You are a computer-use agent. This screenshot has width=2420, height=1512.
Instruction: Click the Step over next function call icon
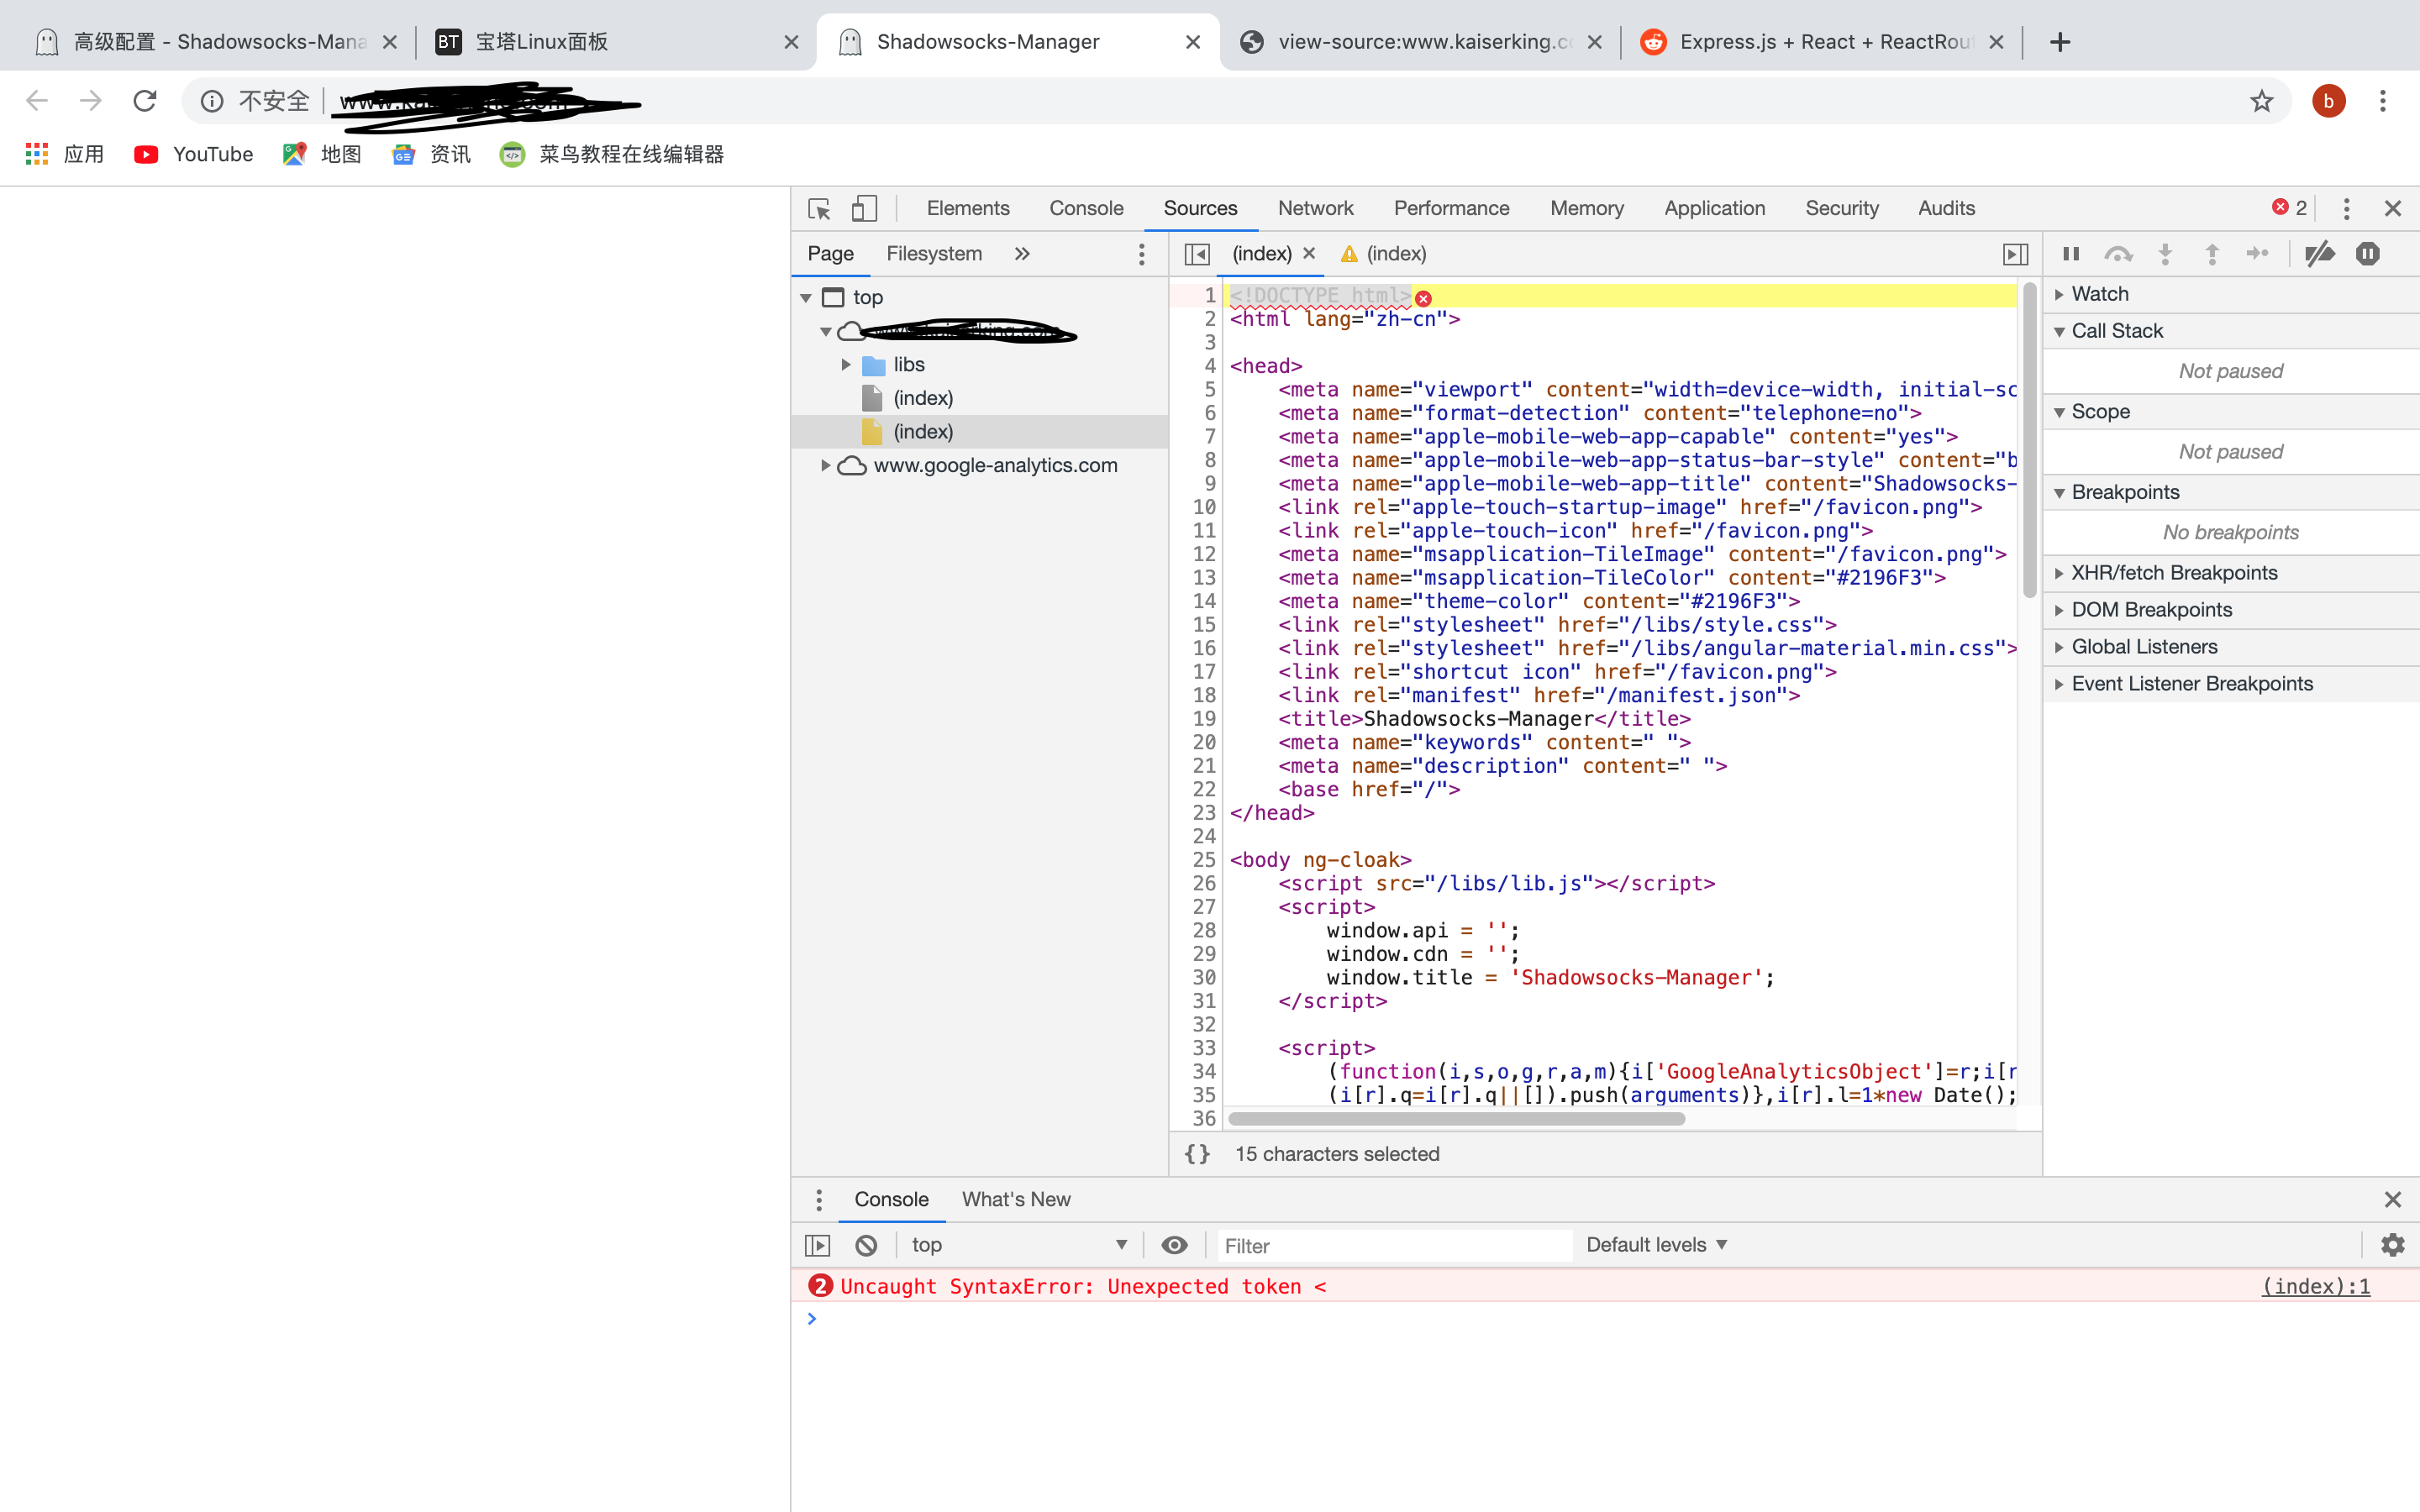pyautogui.click(x=2119, y=254)
